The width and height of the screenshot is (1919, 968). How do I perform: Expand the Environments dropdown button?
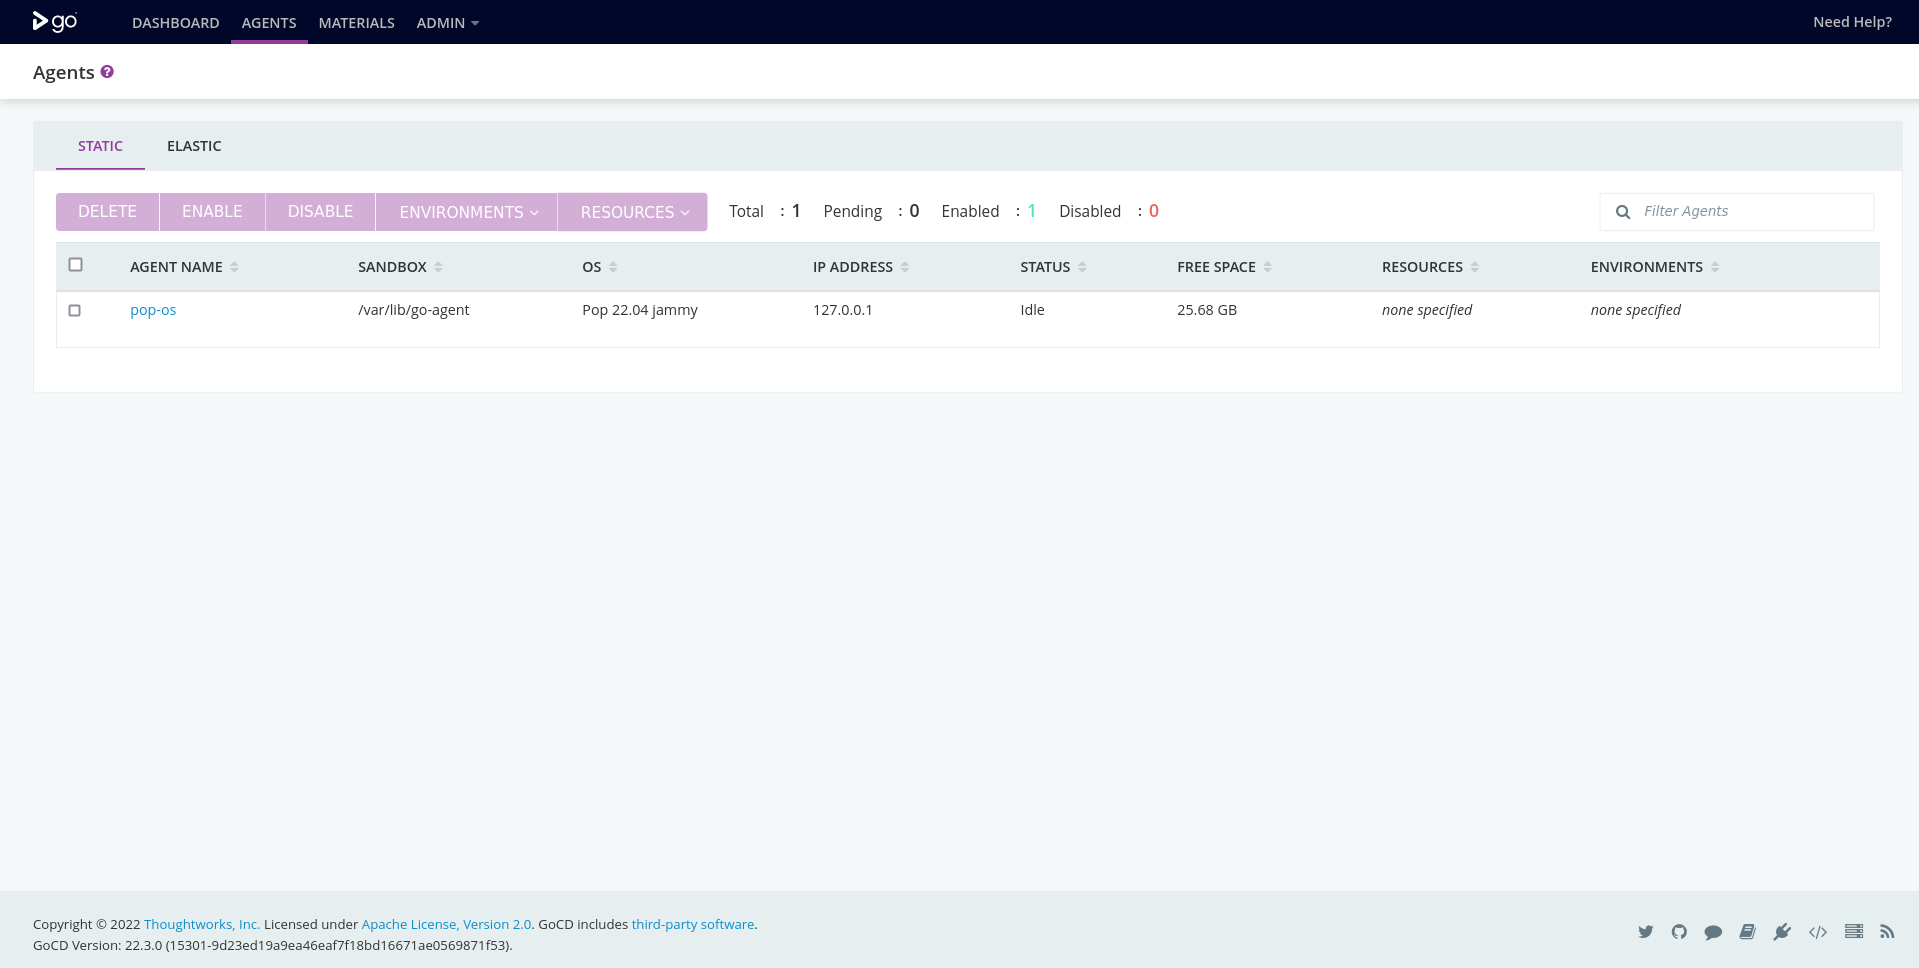point(466,212)
